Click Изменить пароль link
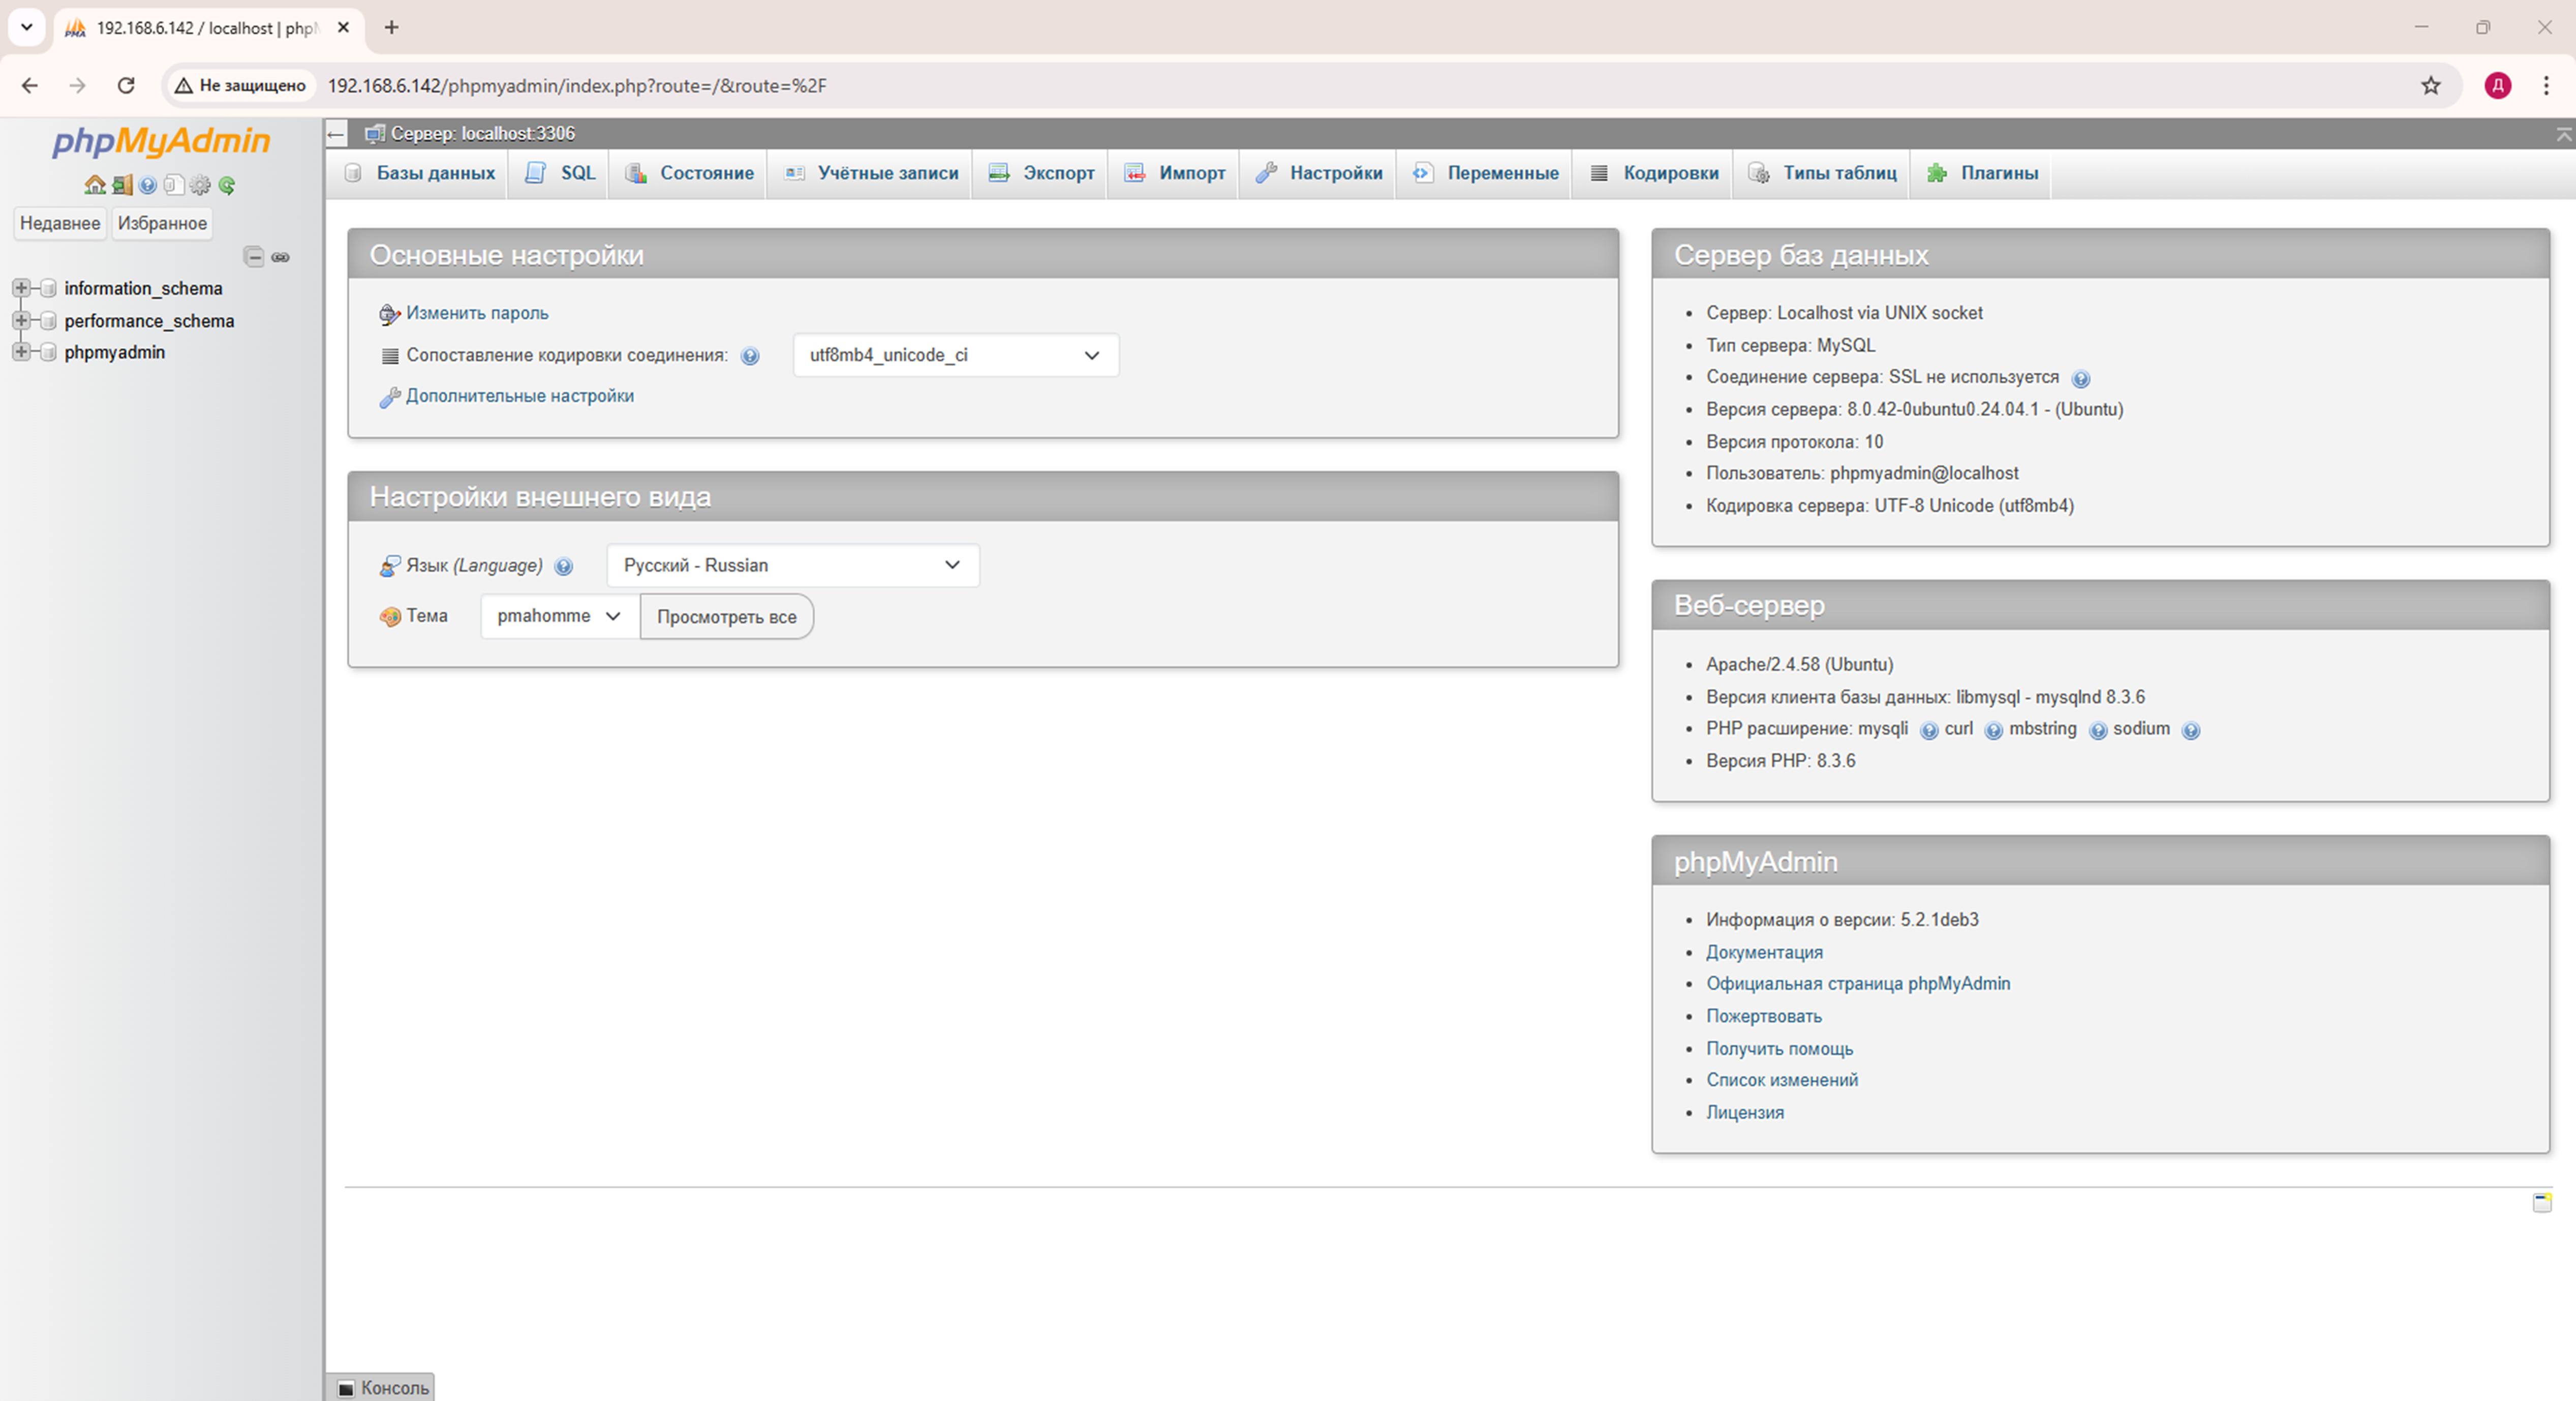The height and width of the screenshot is (1401, 2576). (x=477, y=313)
